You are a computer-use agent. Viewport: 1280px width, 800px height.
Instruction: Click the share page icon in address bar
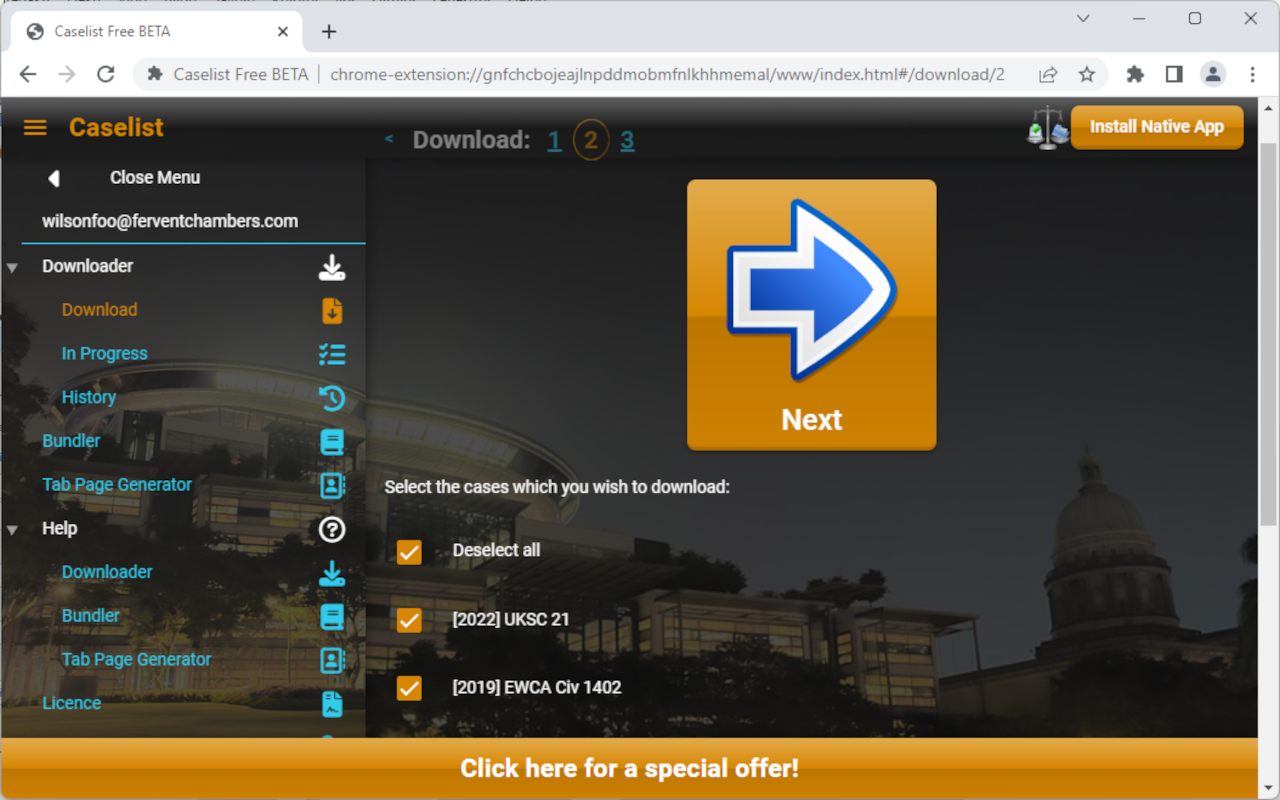click(1048, 74)
